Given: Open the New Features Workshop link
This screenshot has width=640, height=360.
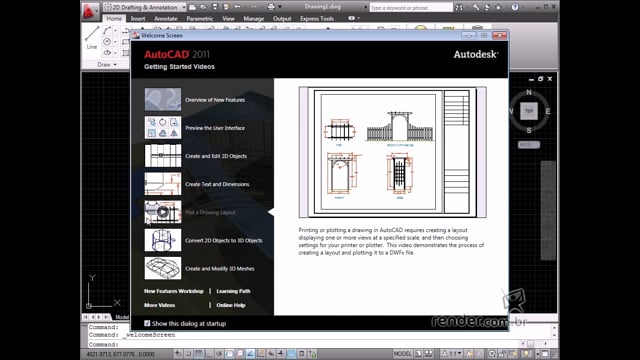Looking at the screenshot, I should click(173, 291).
